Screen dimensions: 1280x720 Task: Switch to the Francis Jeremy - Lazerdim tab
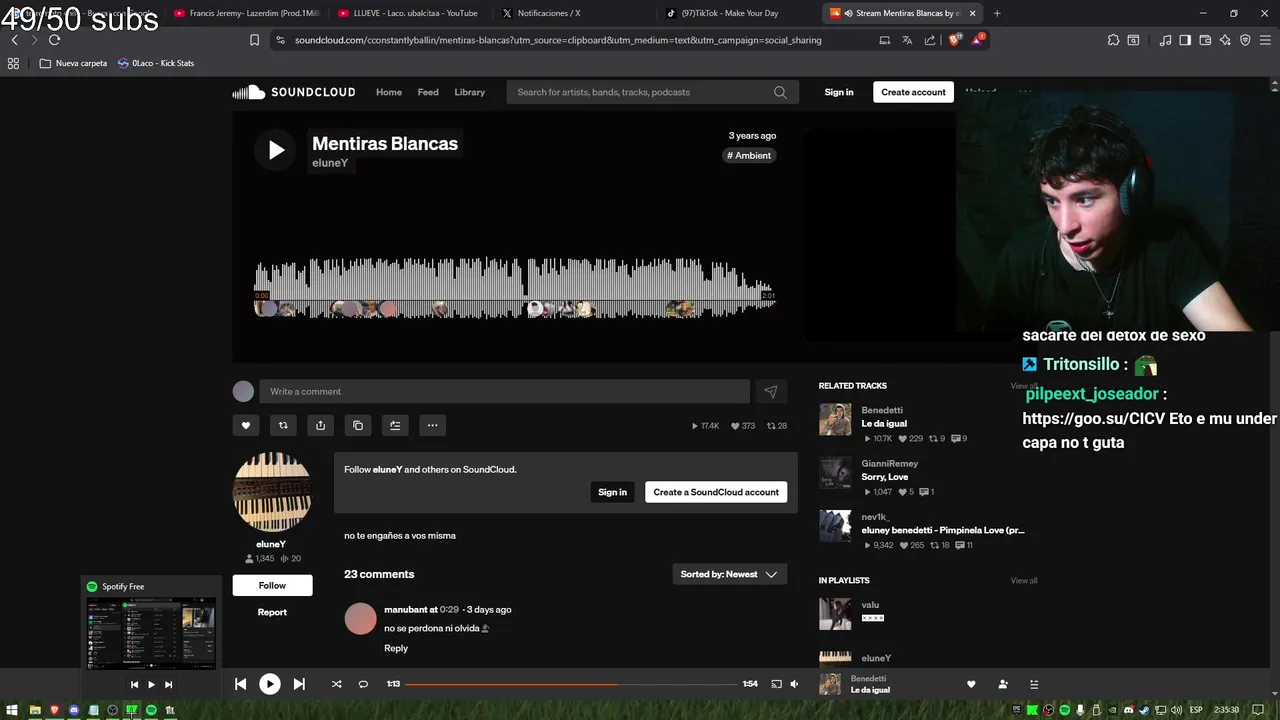point(245,13)
